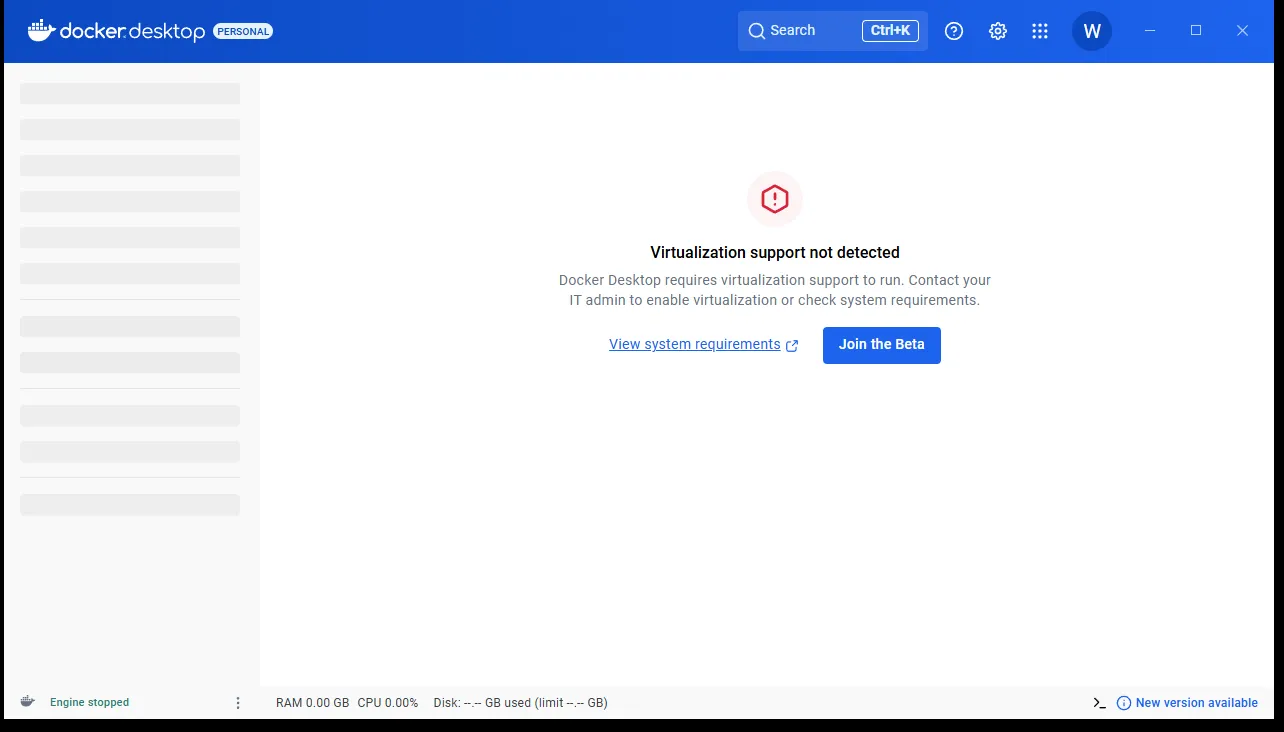Open the W user account avatar
The image size is (1284, 732).
pos(1092,31)
